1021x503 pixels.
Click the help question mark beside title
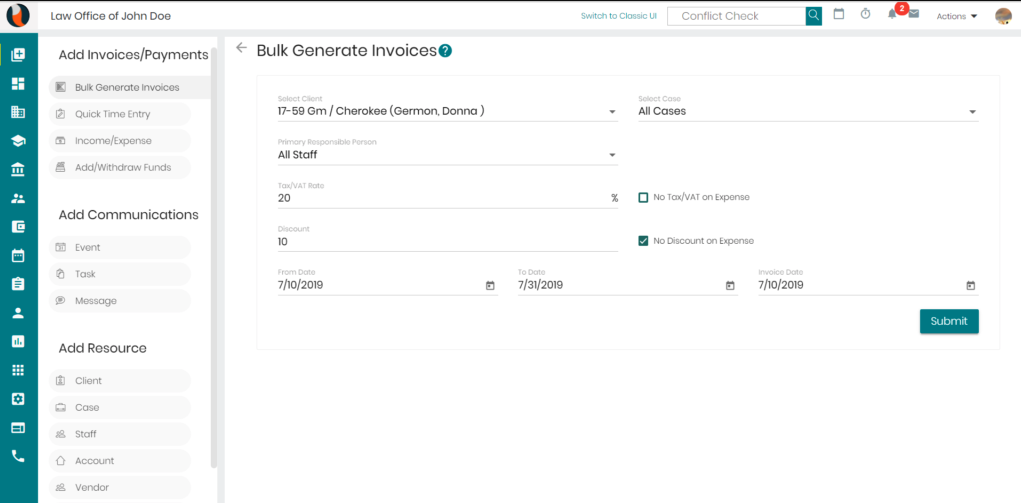coord(445,51)
